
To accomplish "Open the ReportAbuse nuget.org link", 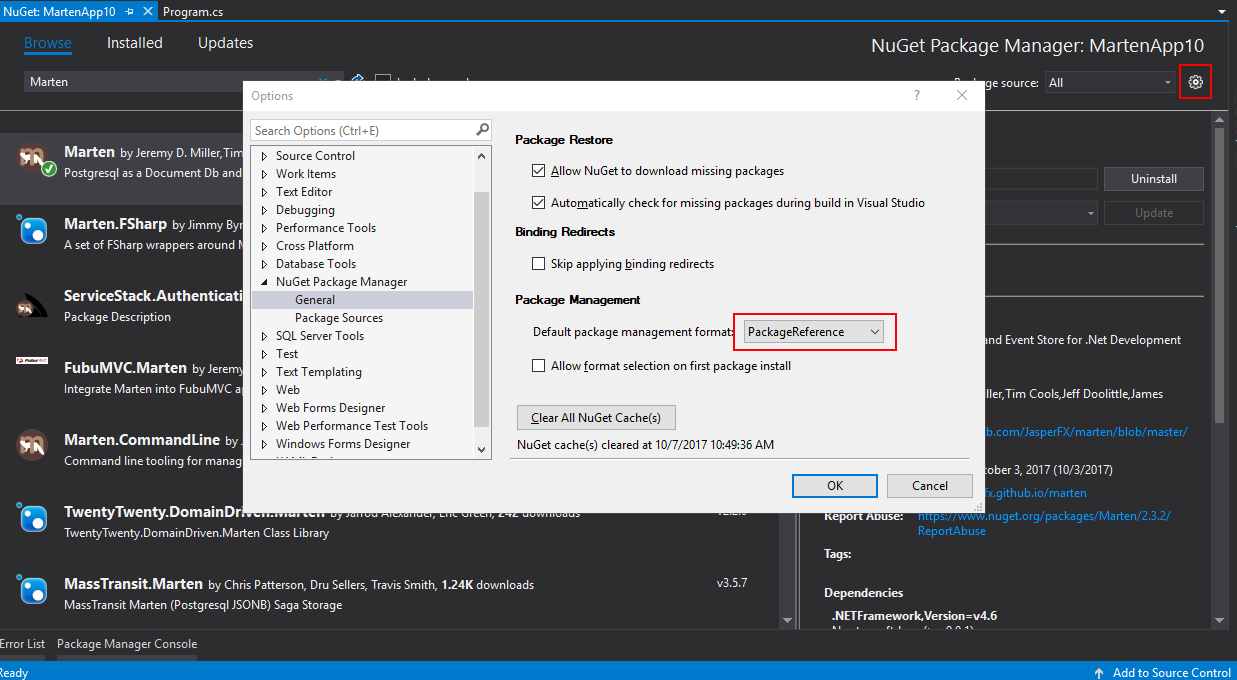I will pos(1044,523).
